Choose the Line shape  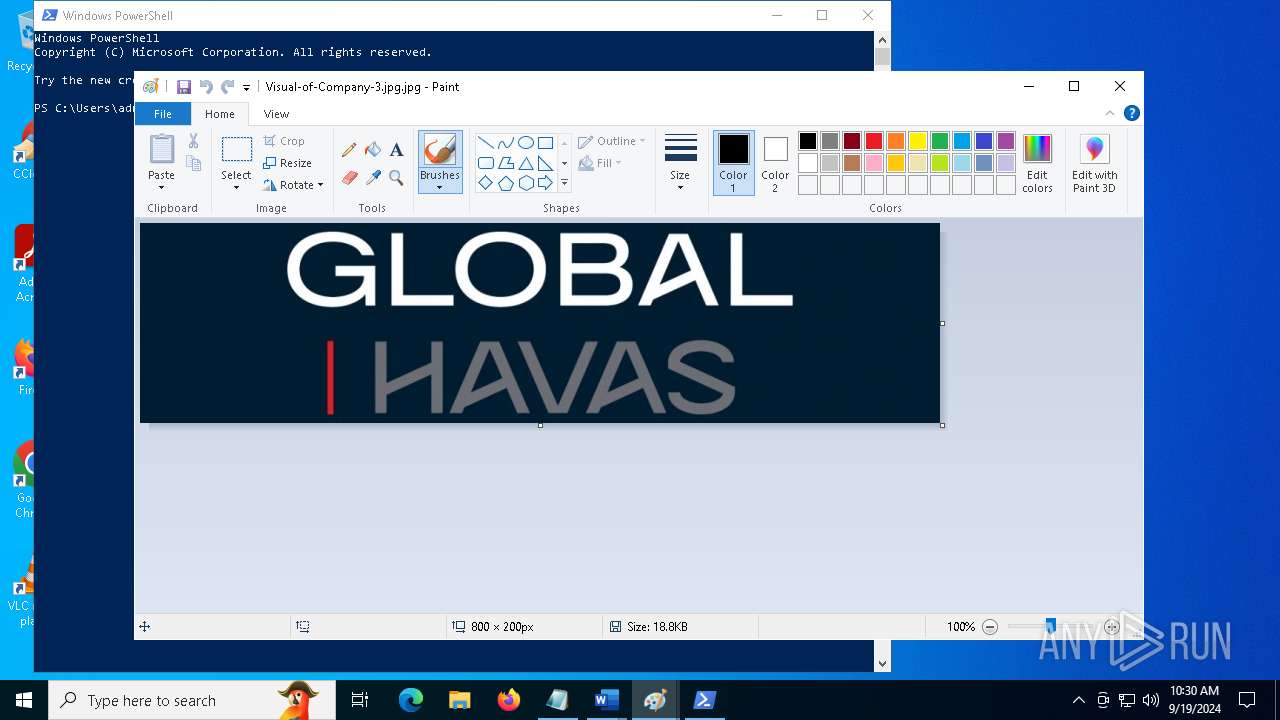click(485, 143)
